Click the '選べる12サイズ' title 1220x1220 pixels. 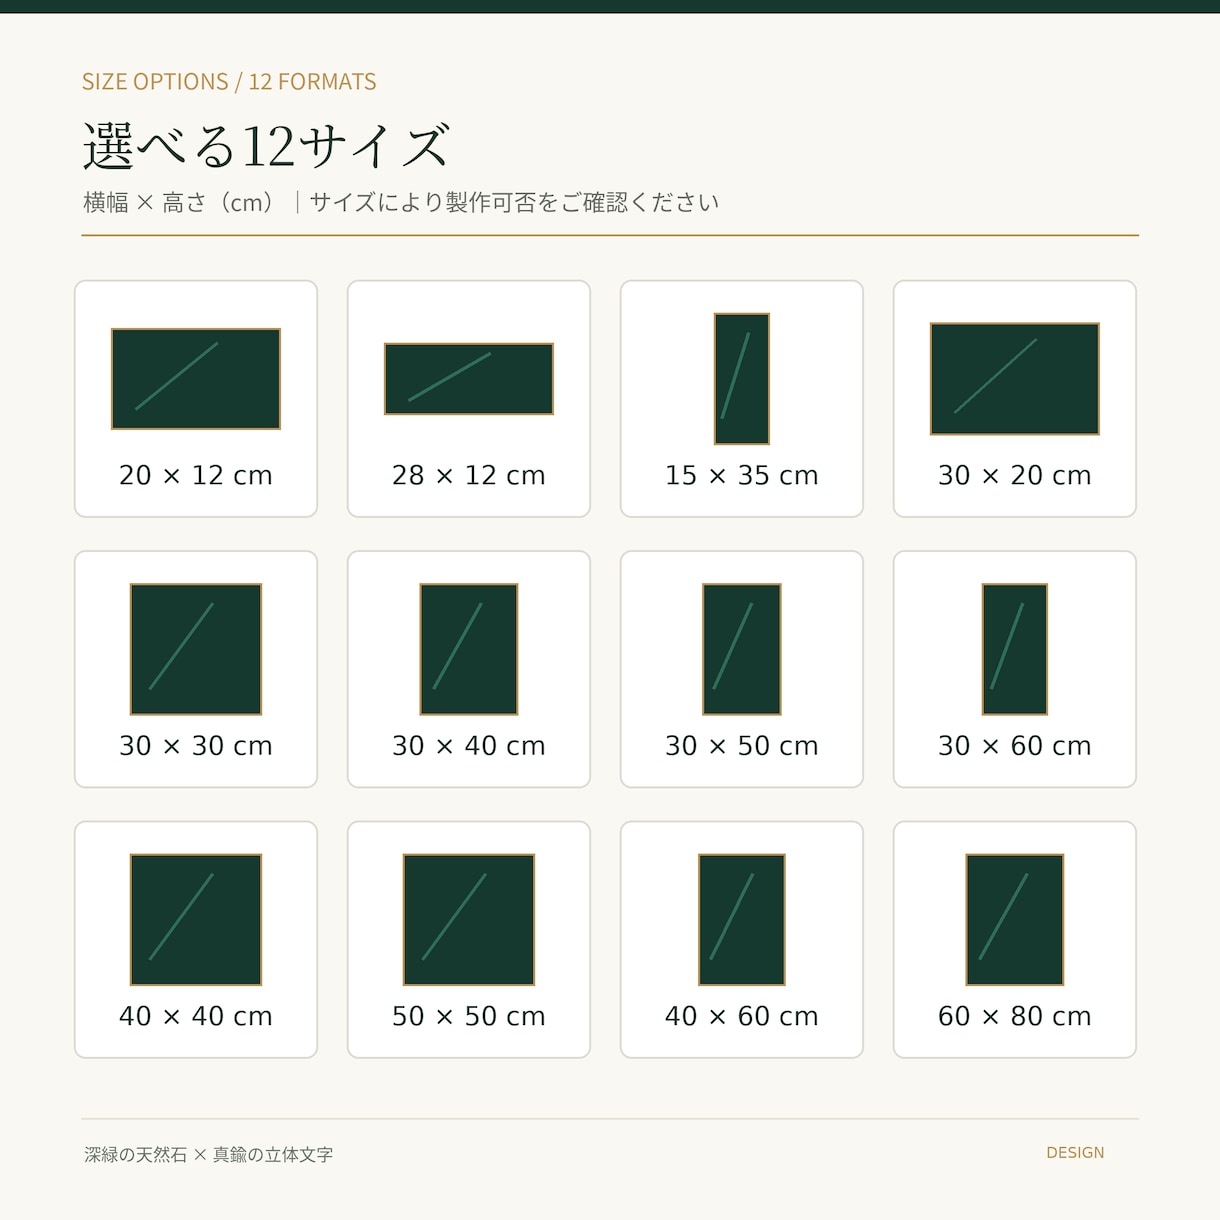tap(266, 147)
